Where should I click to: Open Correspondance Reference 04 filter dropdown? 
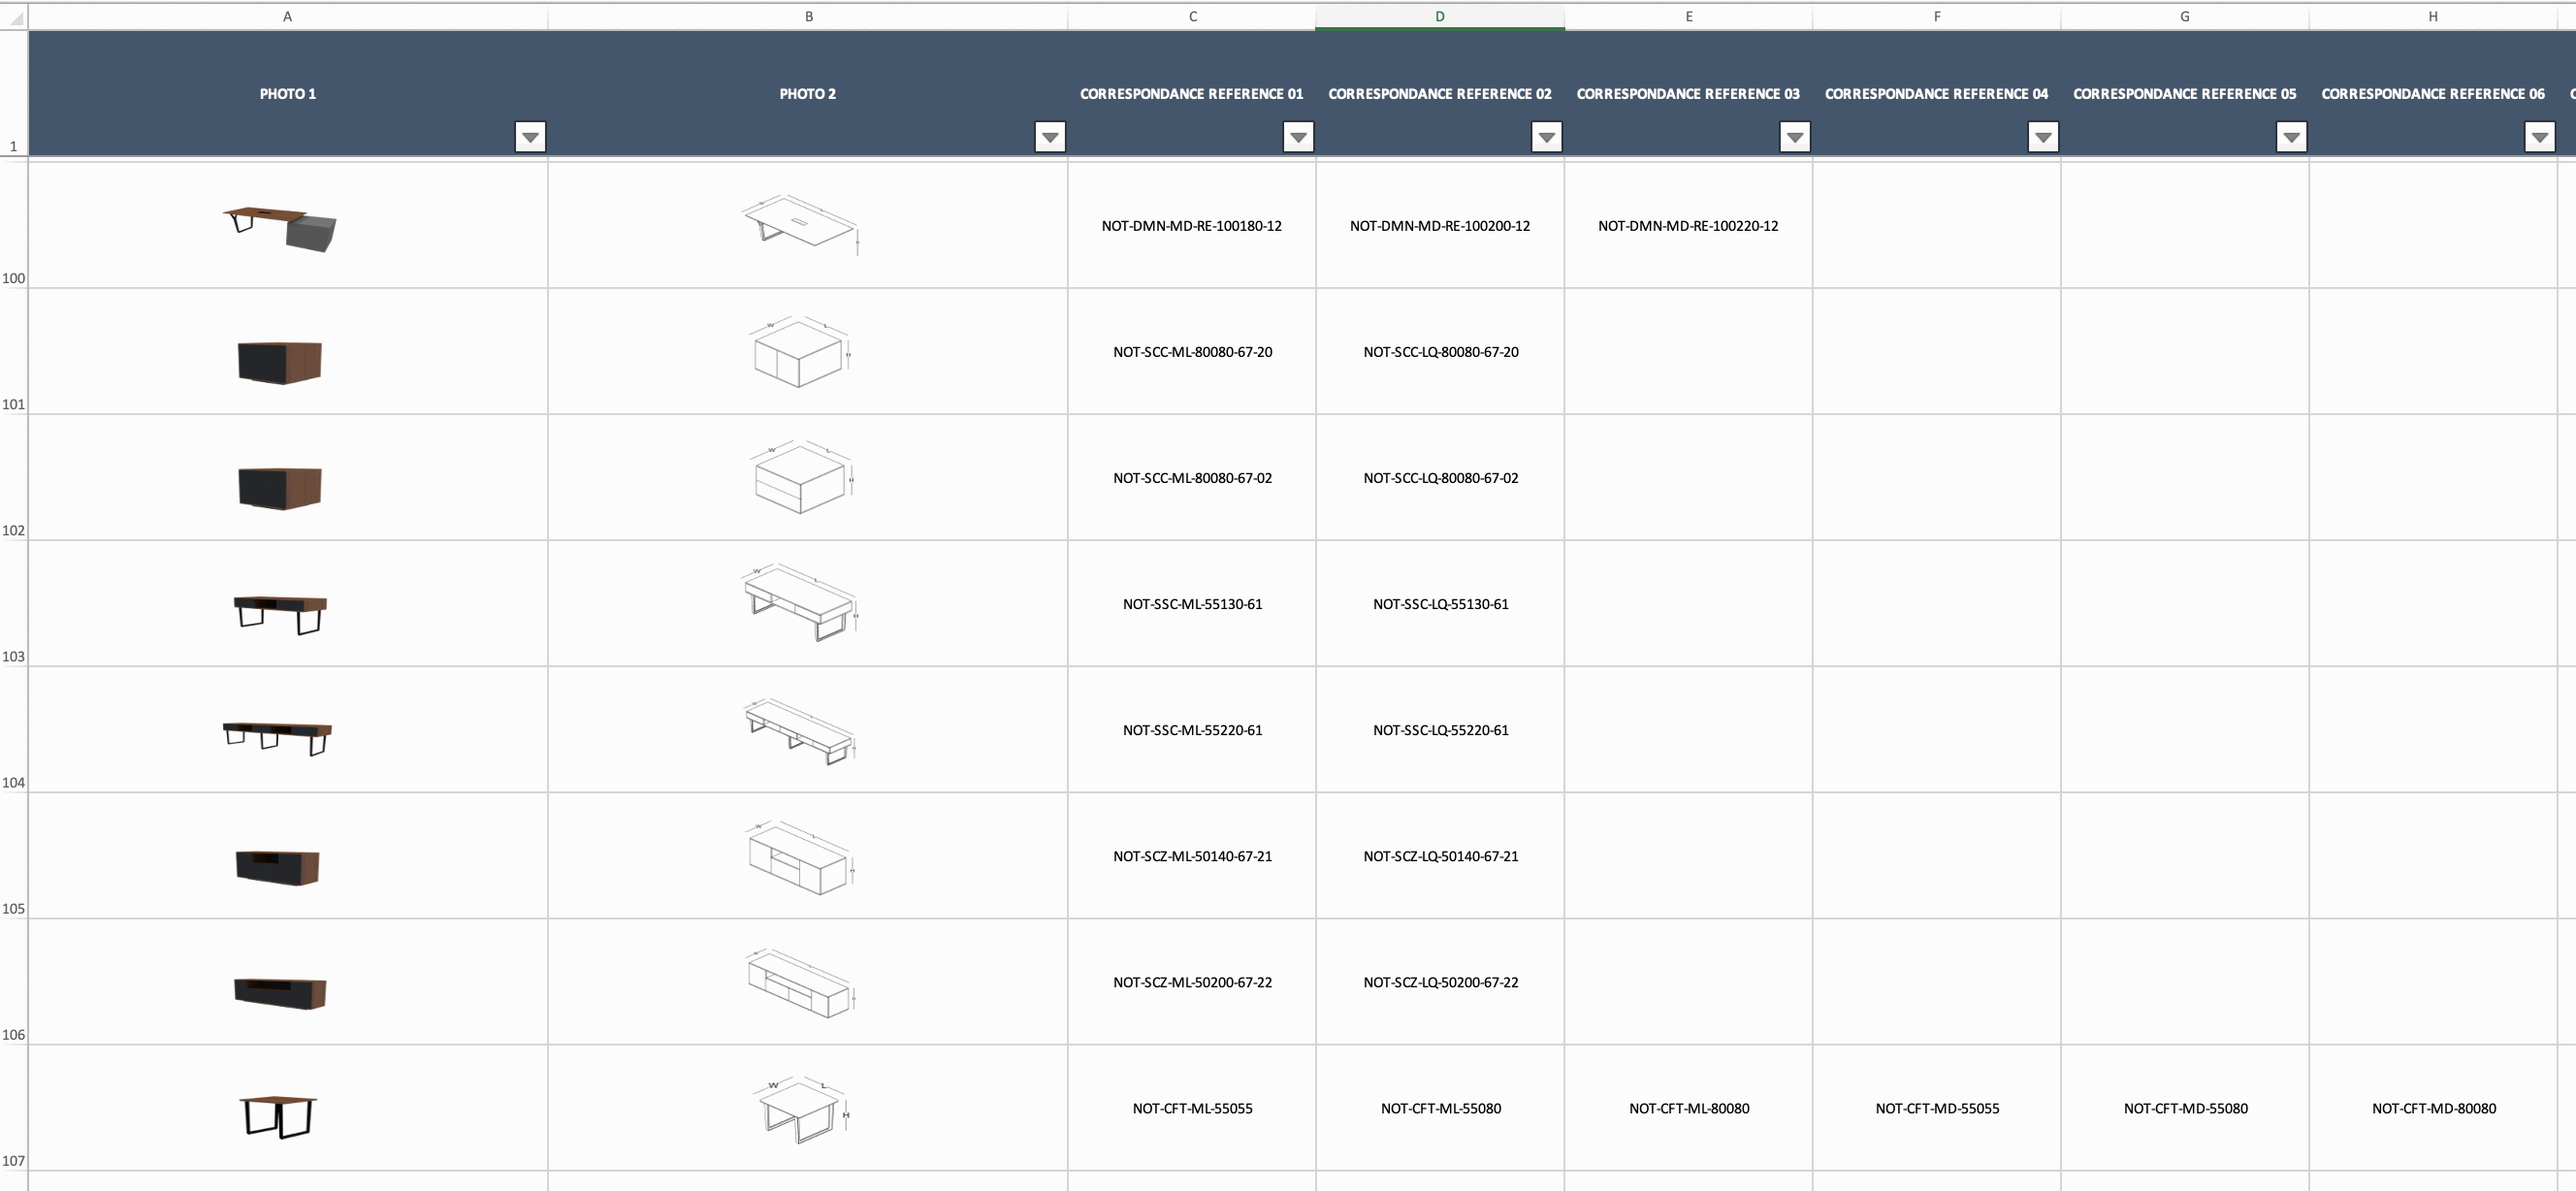point(2043,137)
